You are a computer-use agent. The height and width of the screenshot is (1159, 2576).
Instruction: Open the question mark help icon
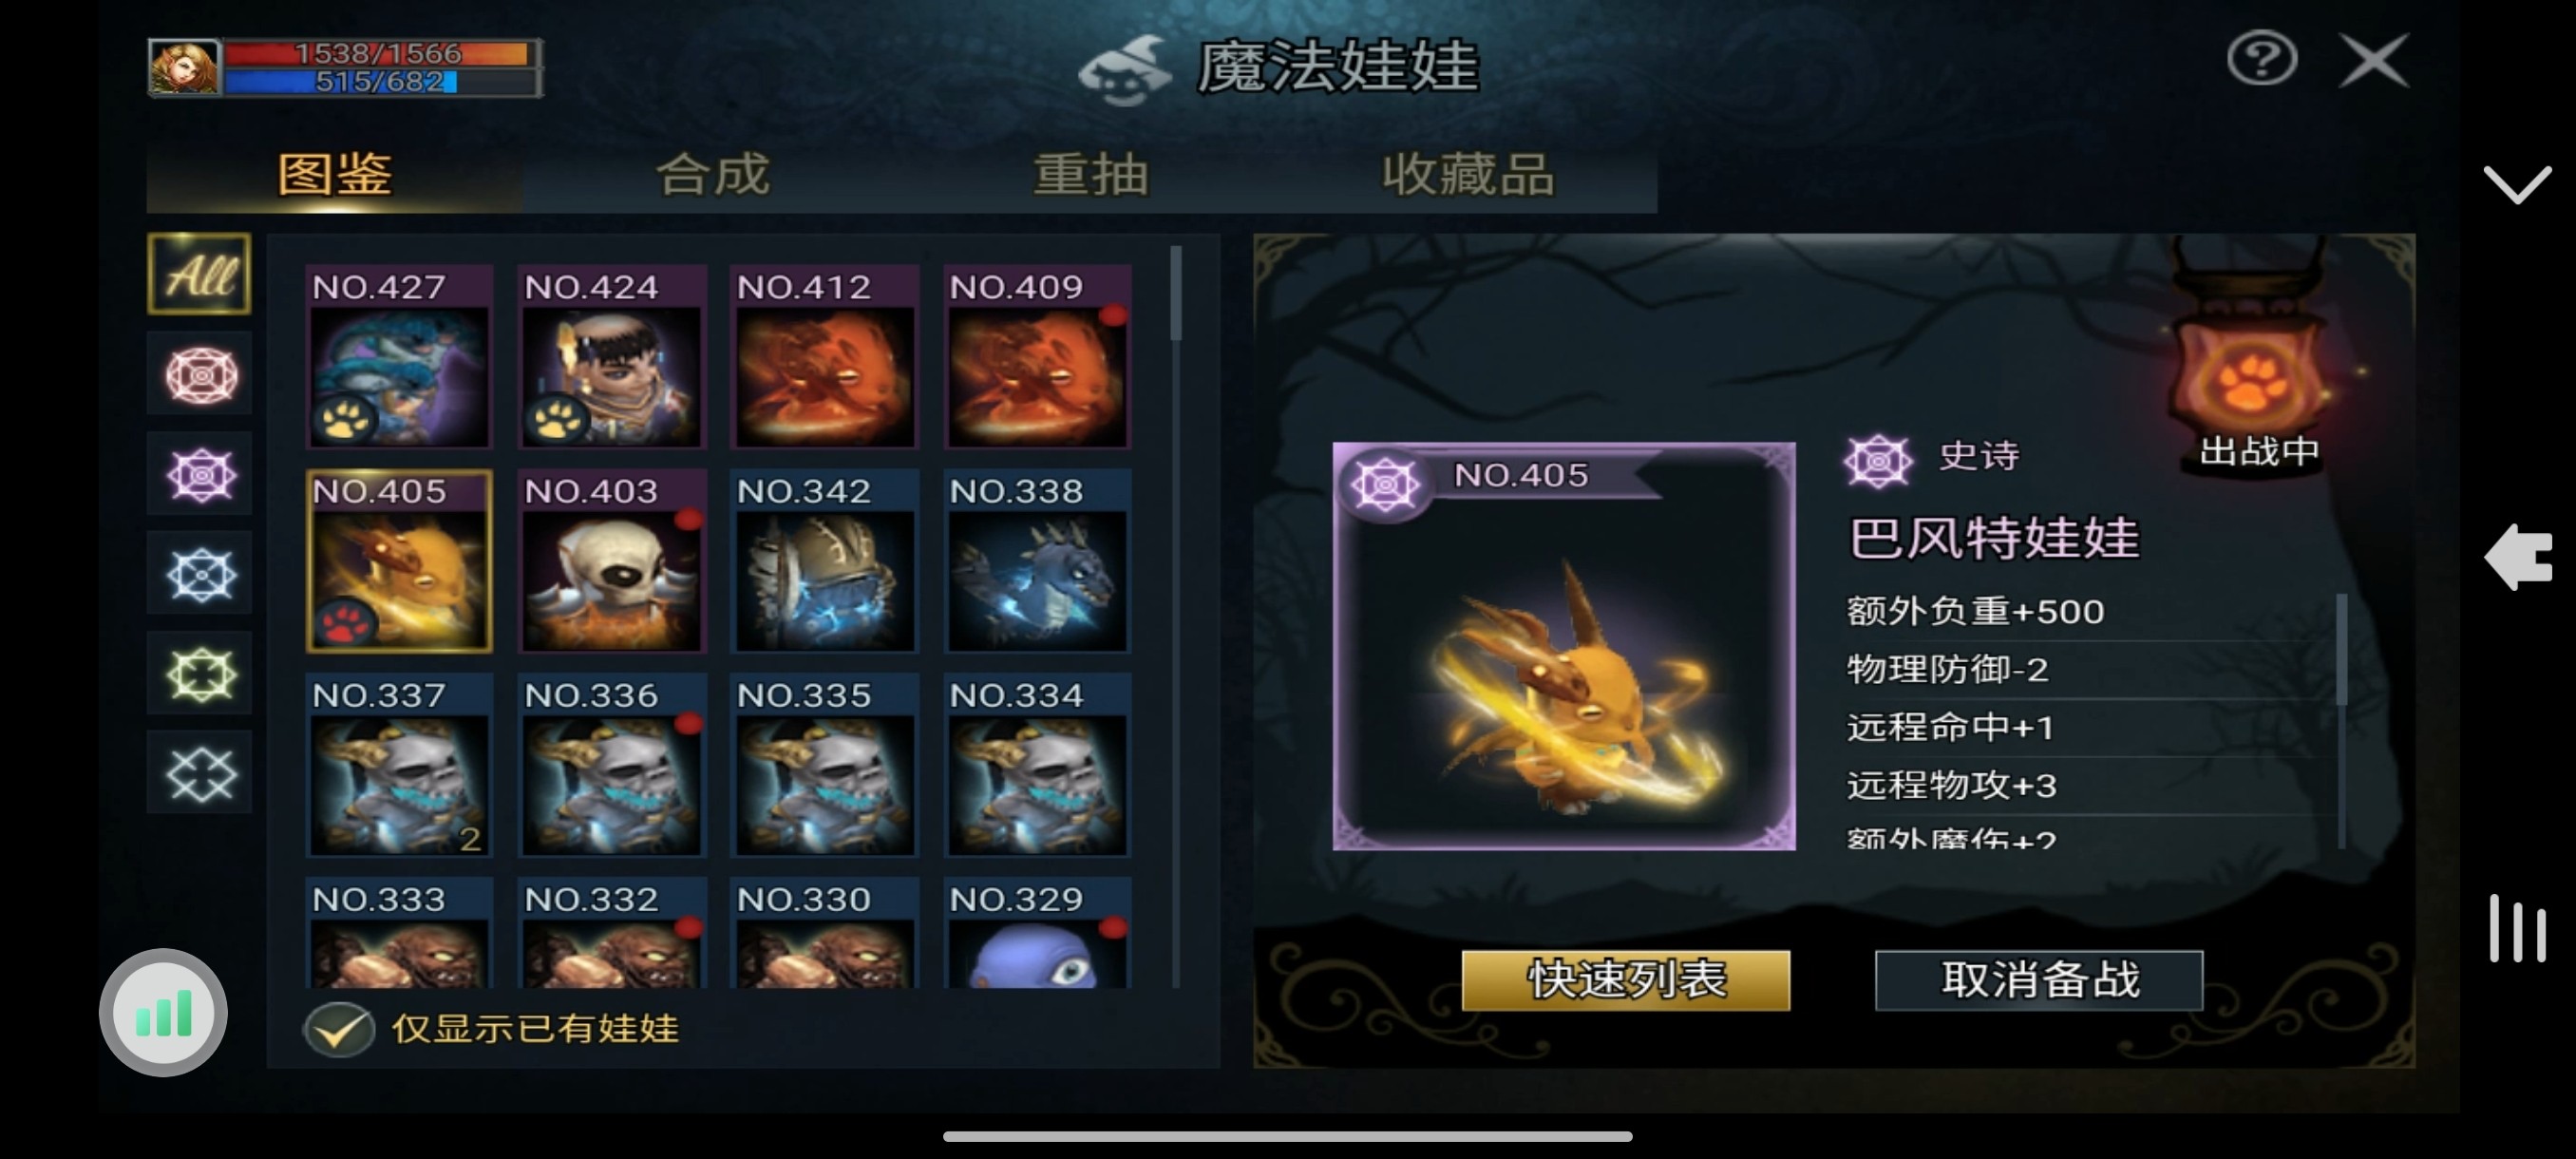click(2262, 60)
